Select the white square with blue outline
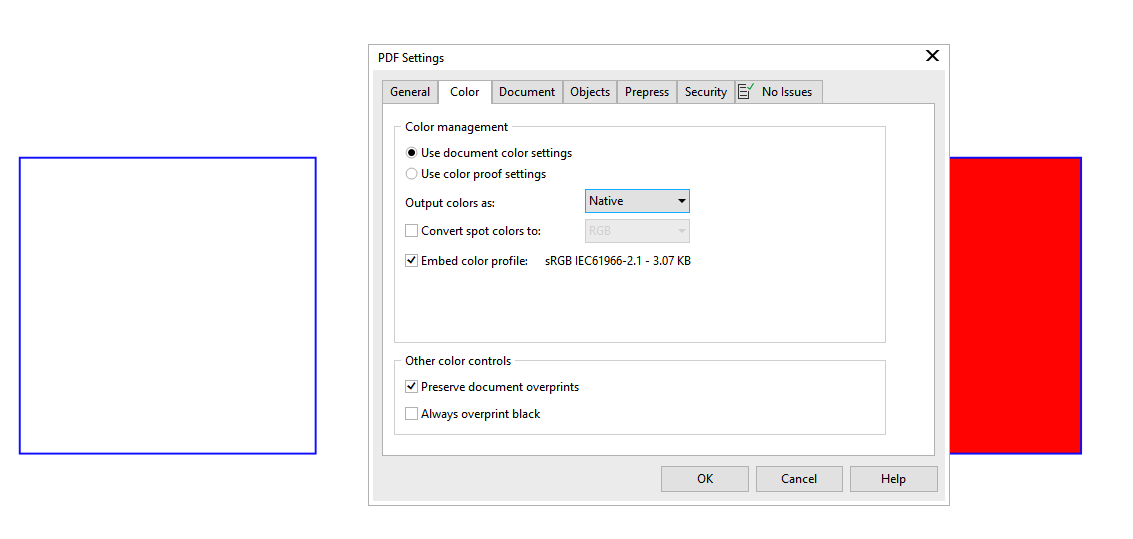This screenshot has width=1133, height=539. [x=168, y=306]
